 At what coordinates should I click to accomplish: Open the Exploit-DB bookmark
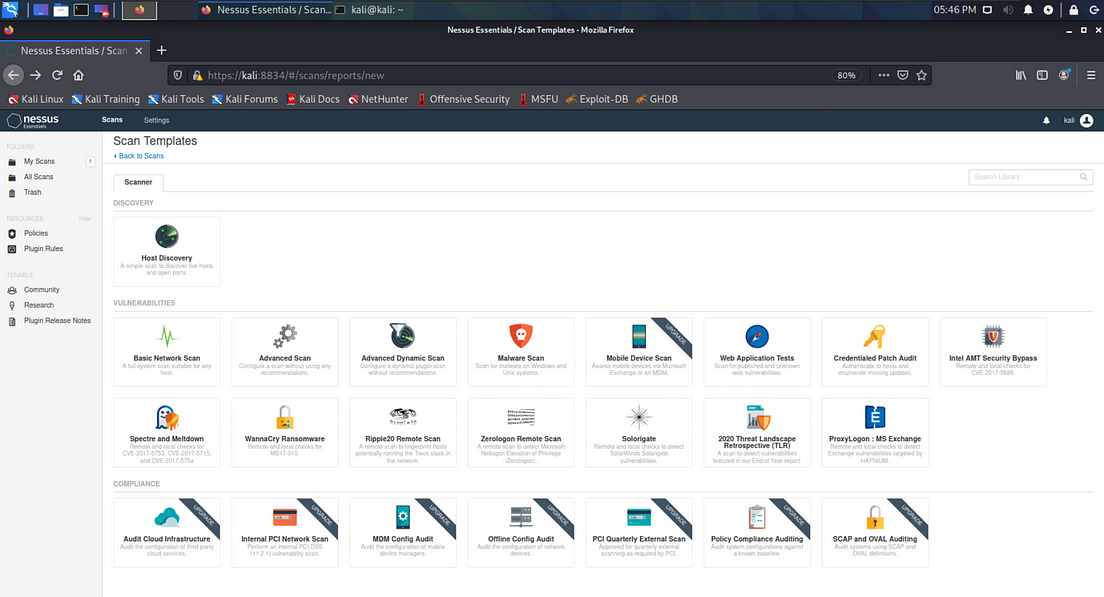click(x=596, y=99)
